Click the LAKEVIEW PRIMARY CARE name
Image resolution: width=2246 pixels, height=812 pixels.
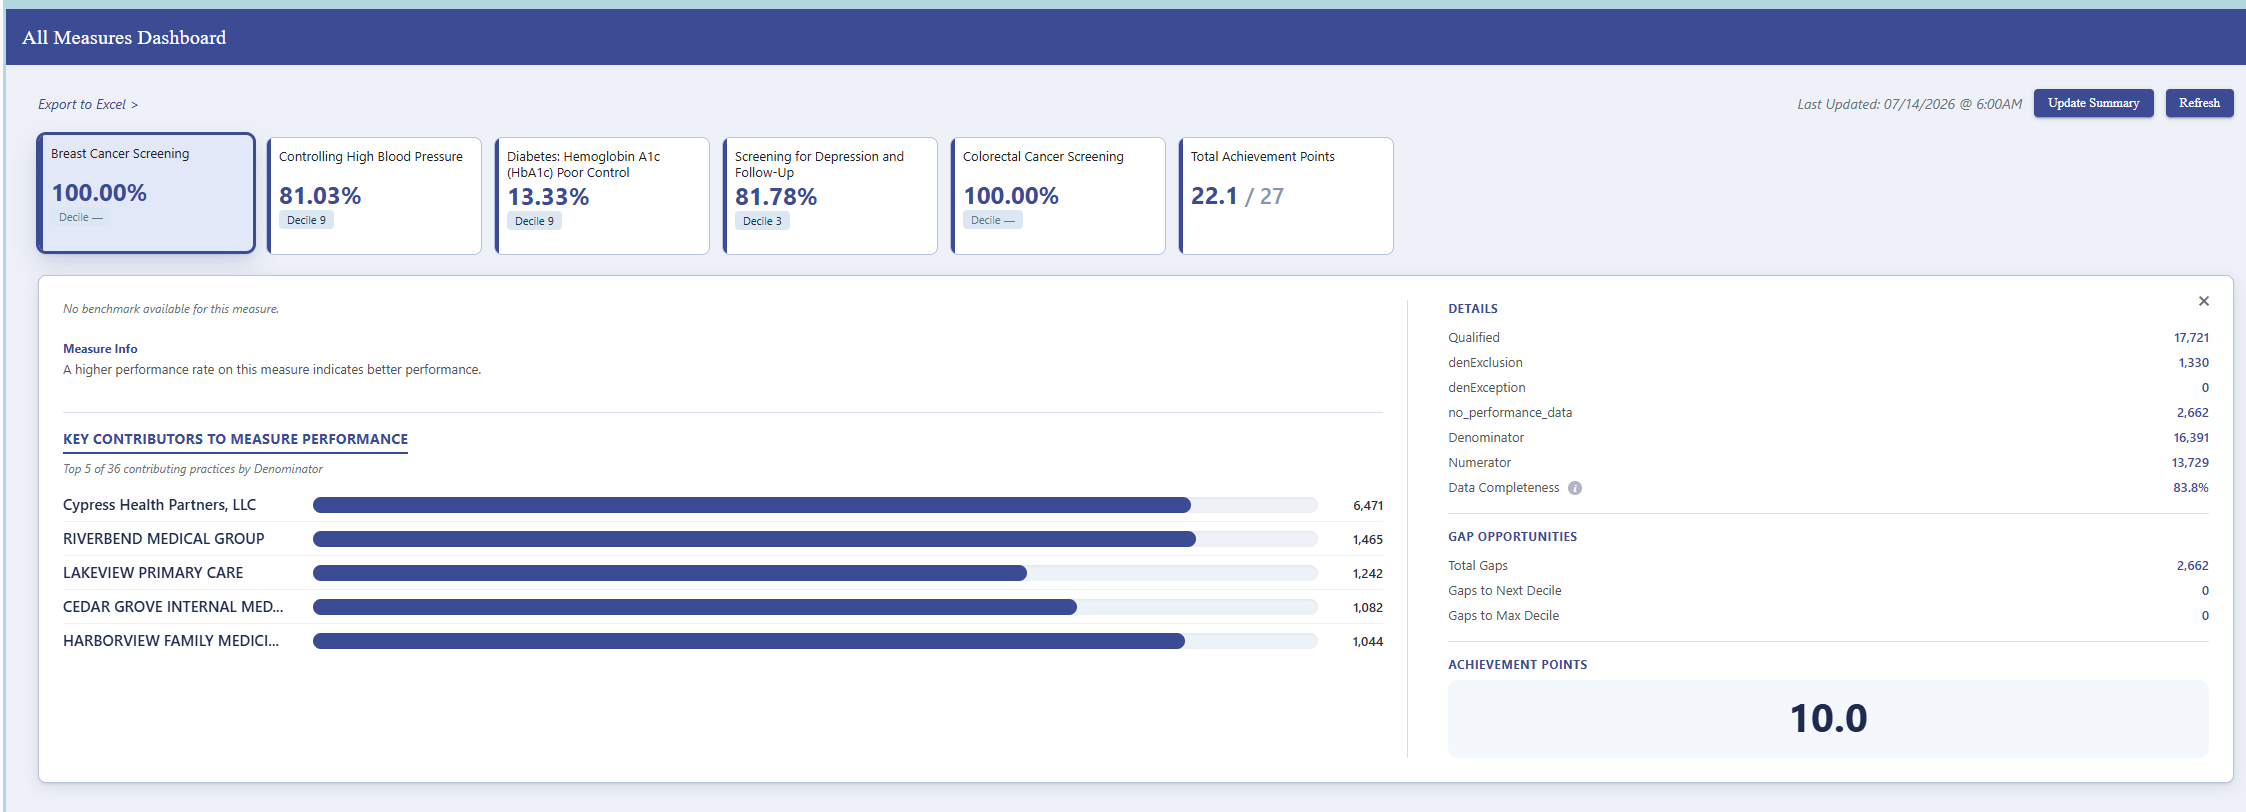pyautogui.click(x=153, y=573)
